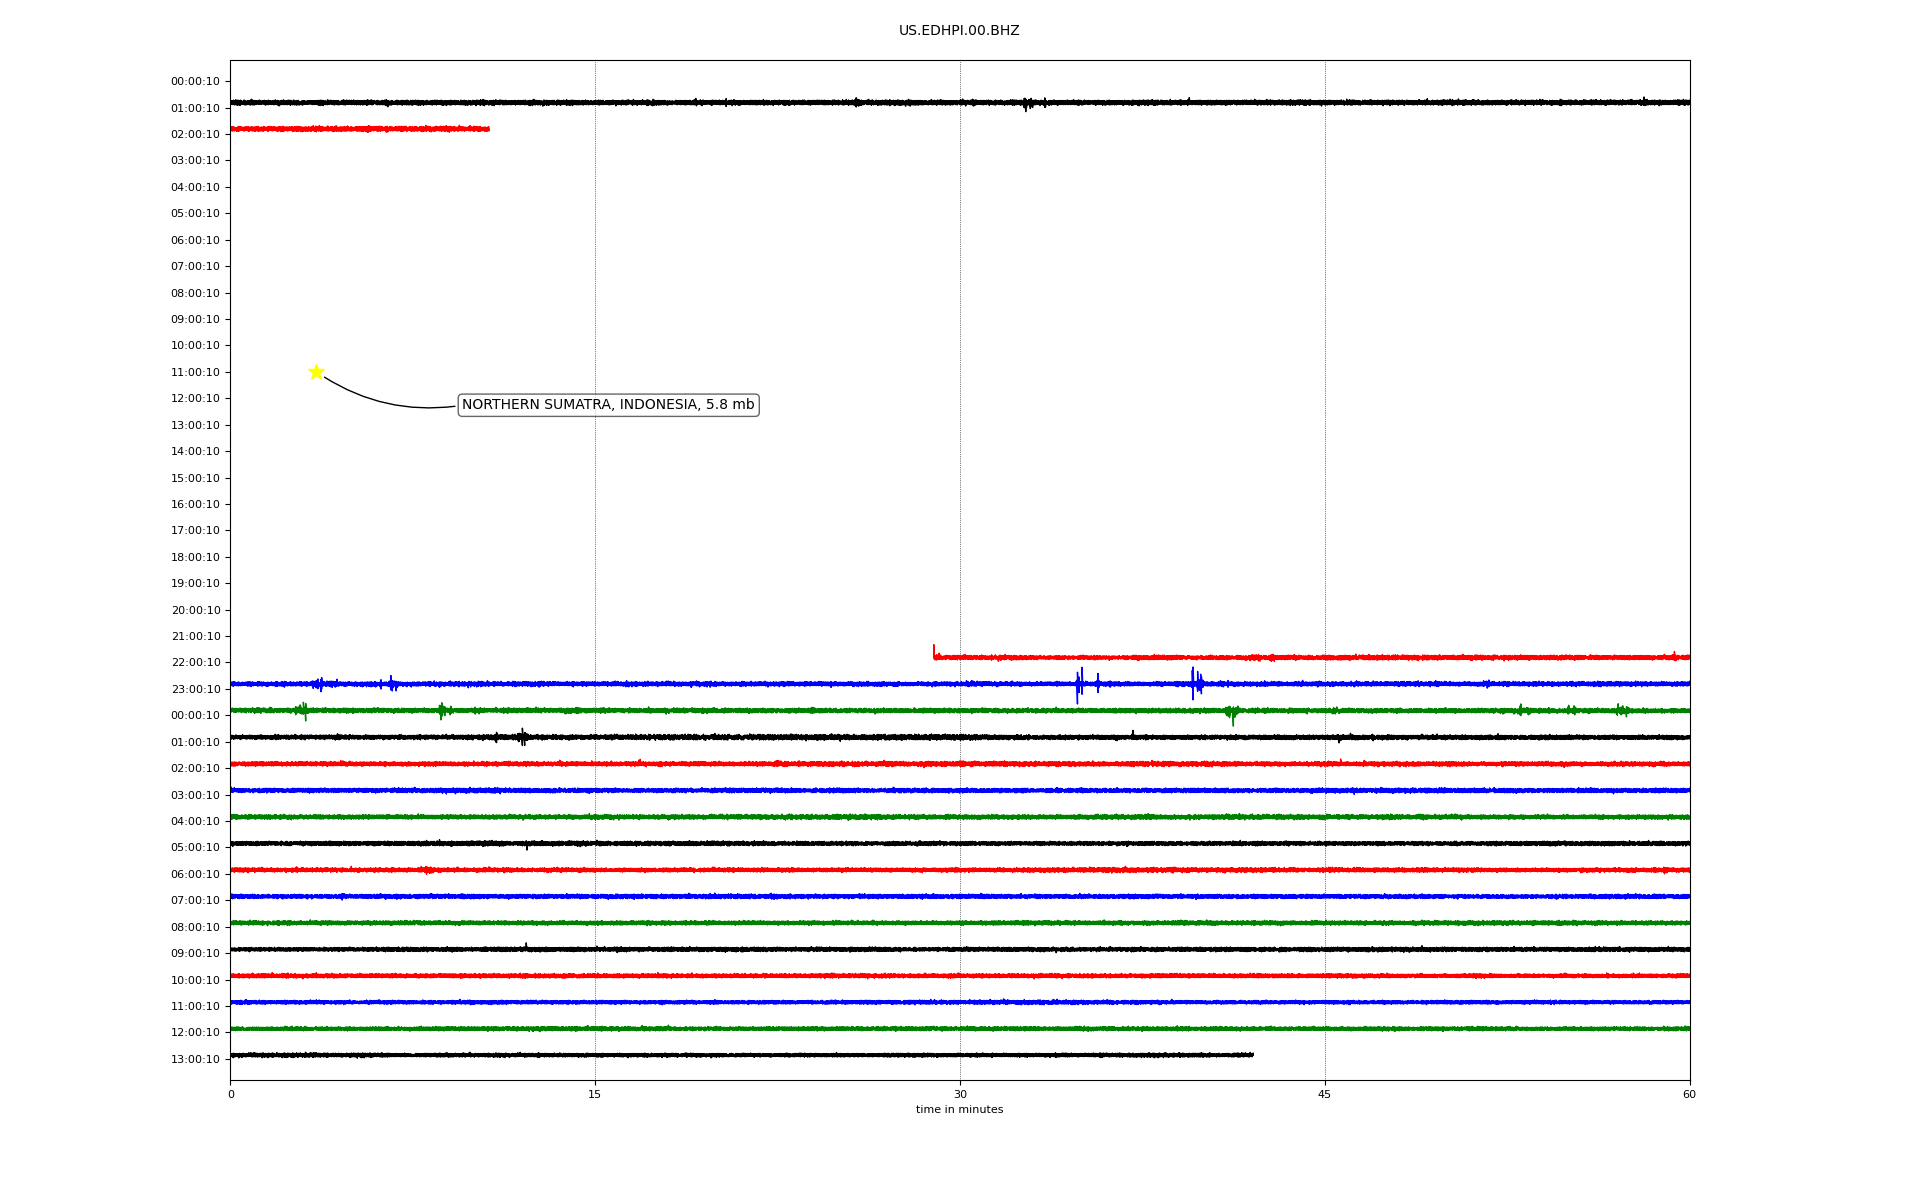Viewport: 1920px width, 1200px height.
Task: Select the 18:00:10 time row label
Action: [x=195, y=558]
